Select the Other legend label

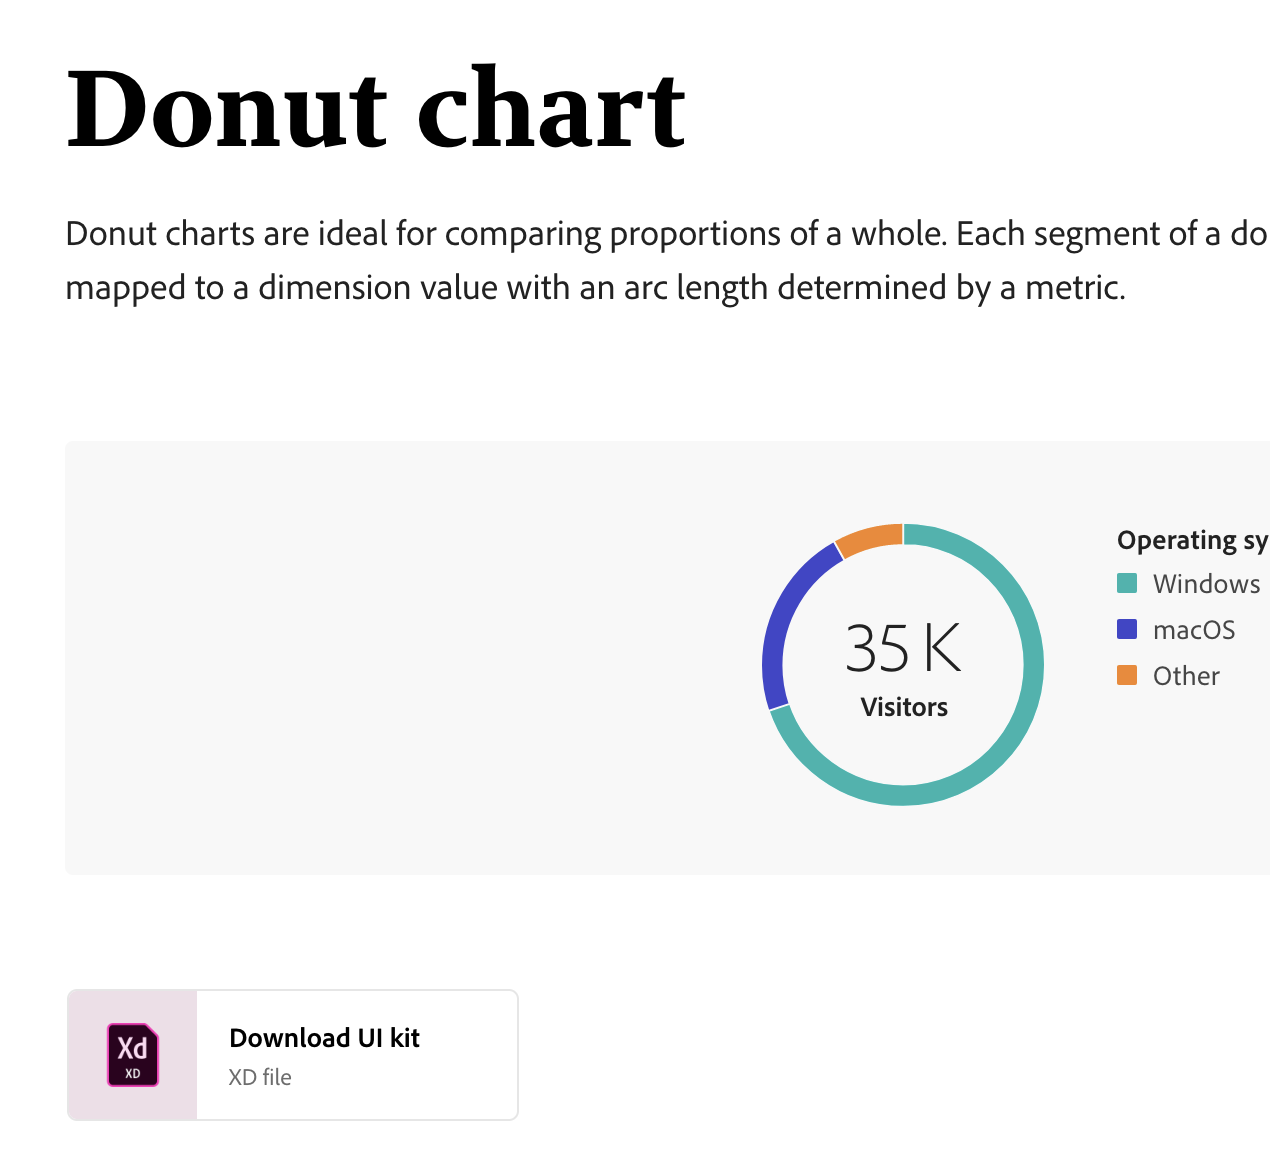pyautogui.click(x=1186, y=676)
